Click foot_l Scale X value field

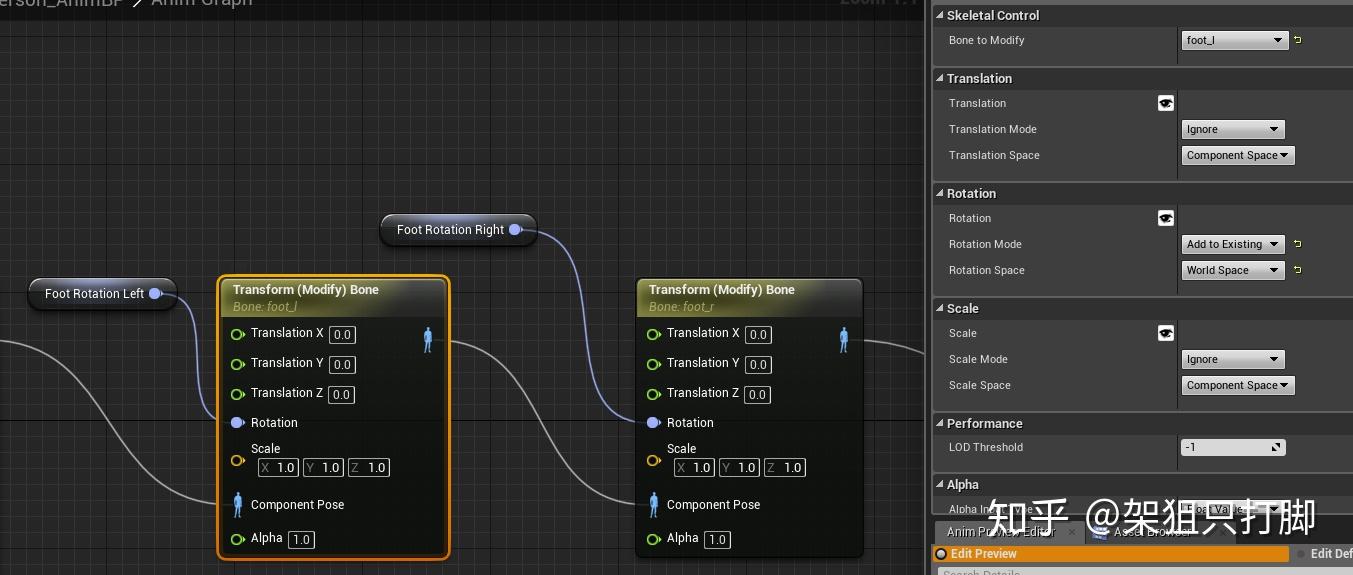(x=279, y=467)
